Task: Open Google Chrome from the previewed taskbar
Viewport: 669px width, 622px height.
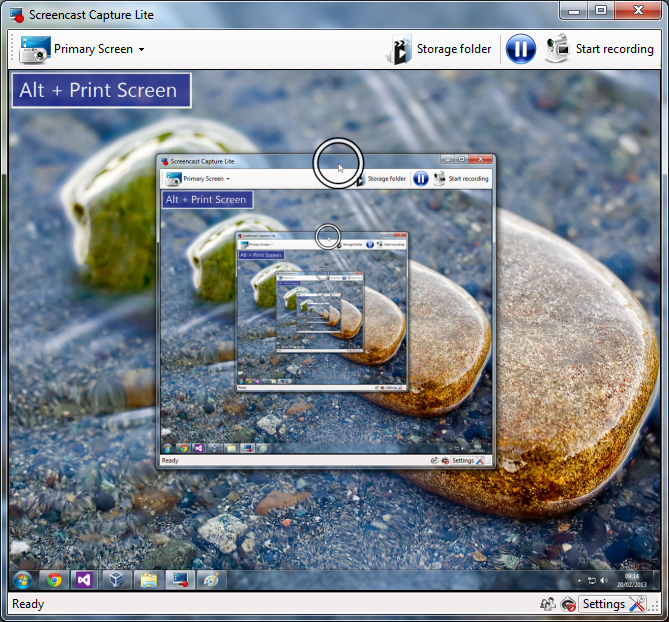Action: (54, 580)
